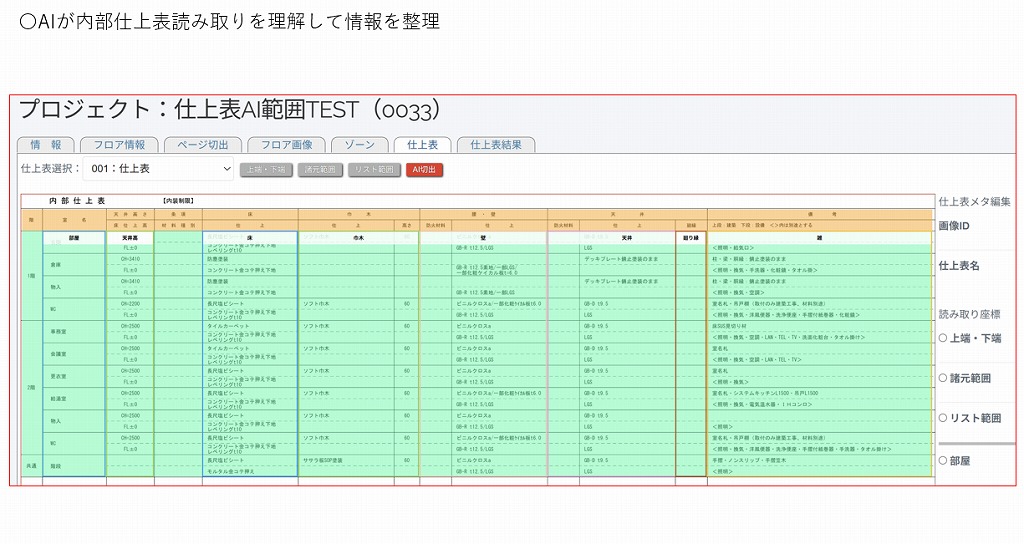Select the 天井 column overlay label
1024x544 pixels.
(626, 238)
